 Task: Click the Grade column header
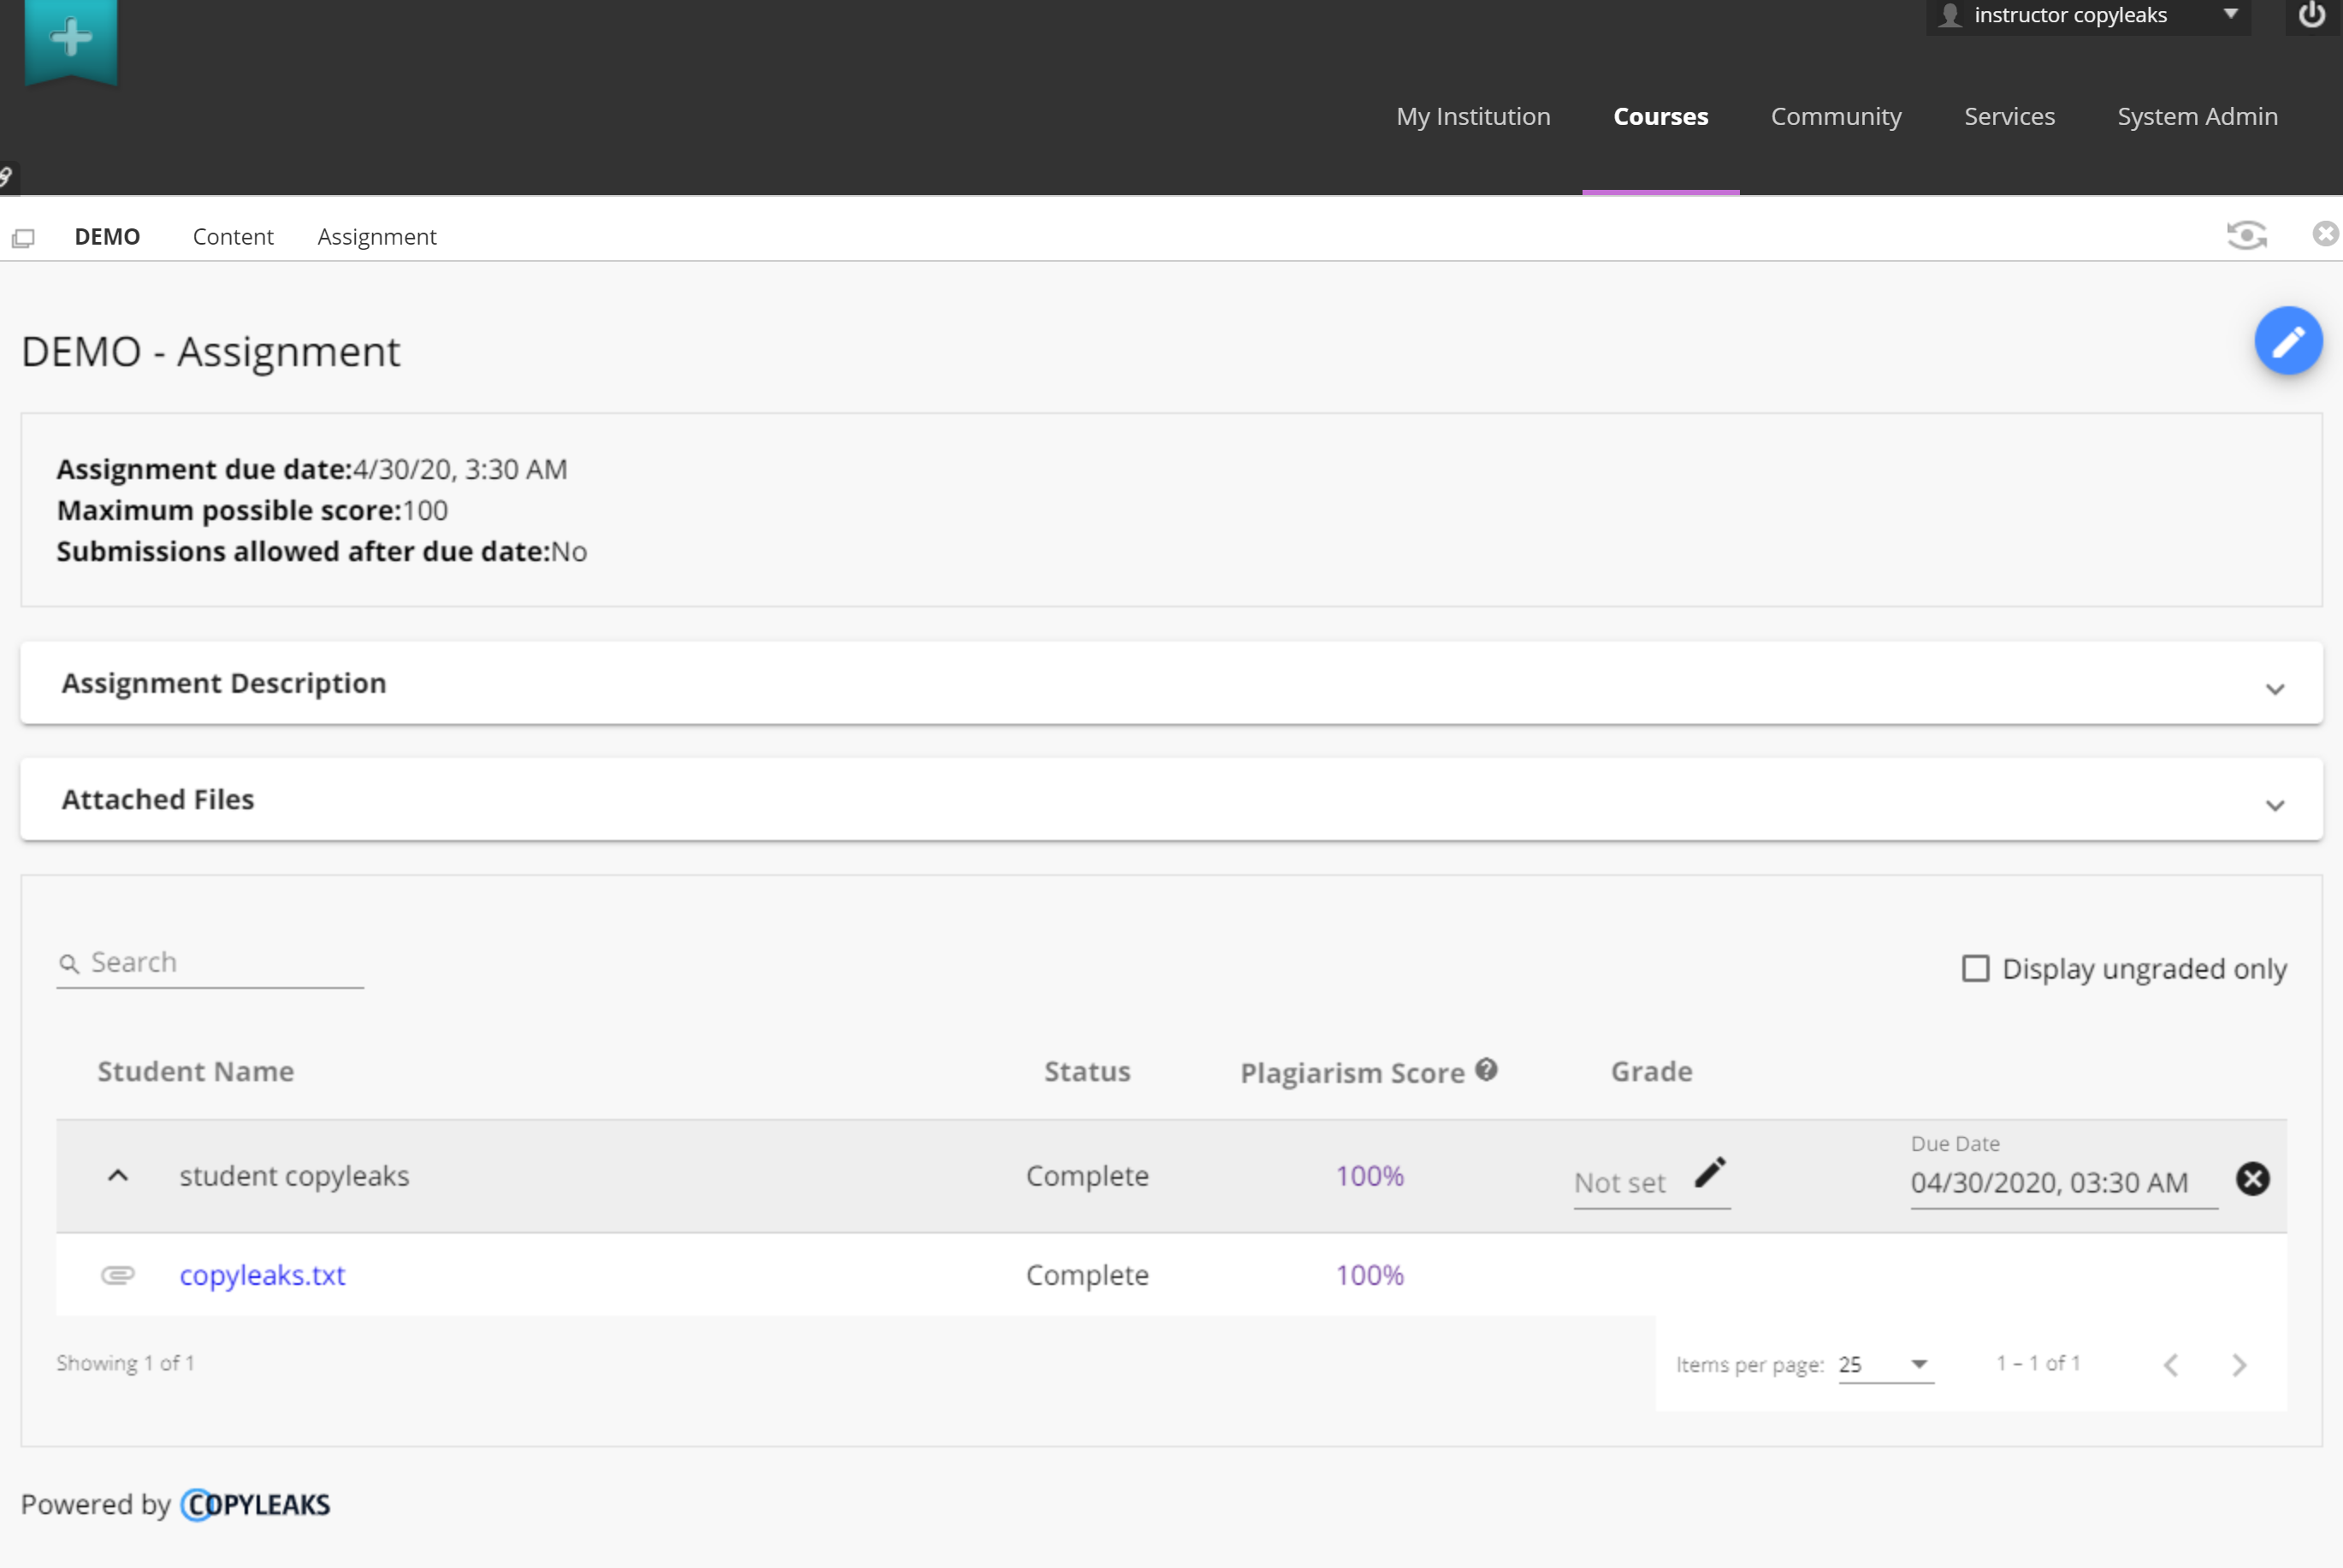pyautogui.click(x=1651, y=1071)
